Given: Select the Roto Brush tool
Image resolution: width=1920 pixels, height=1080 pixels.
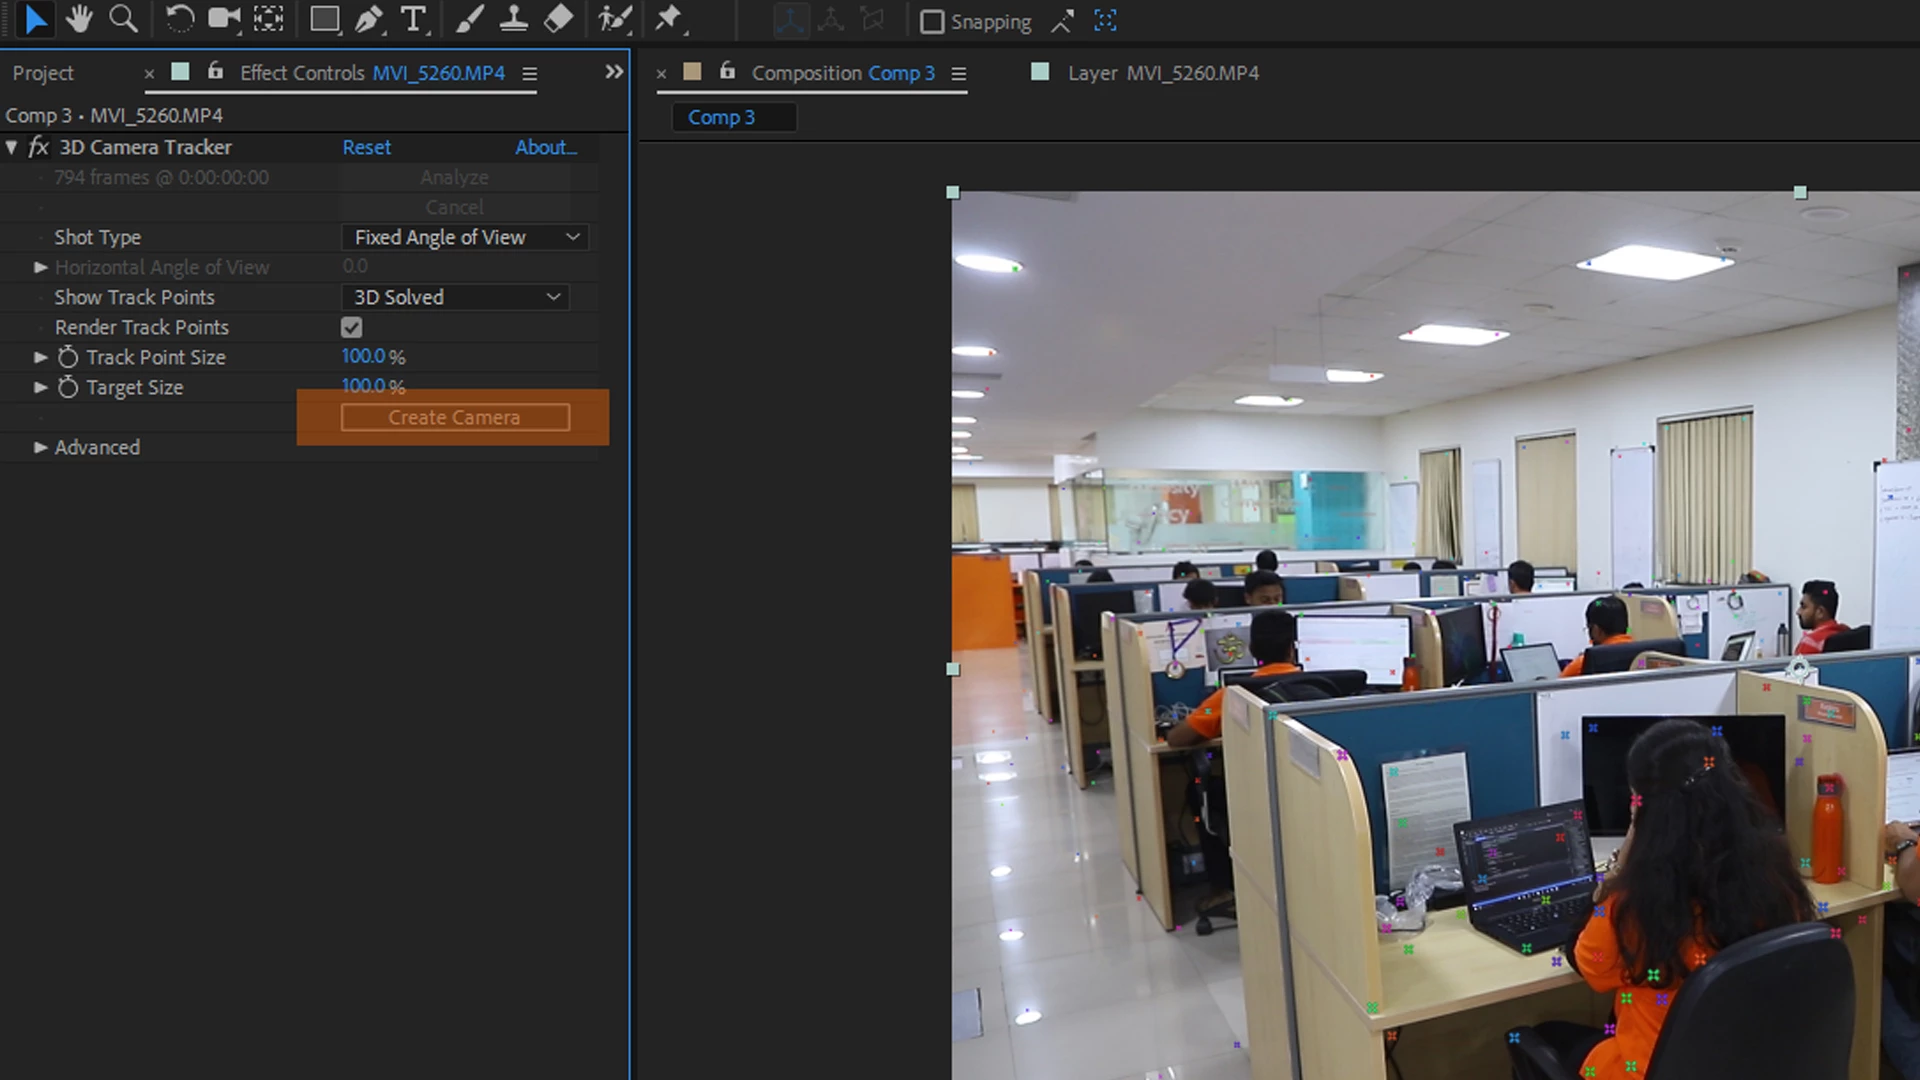Looking at the screenshot, I should 614,19.
